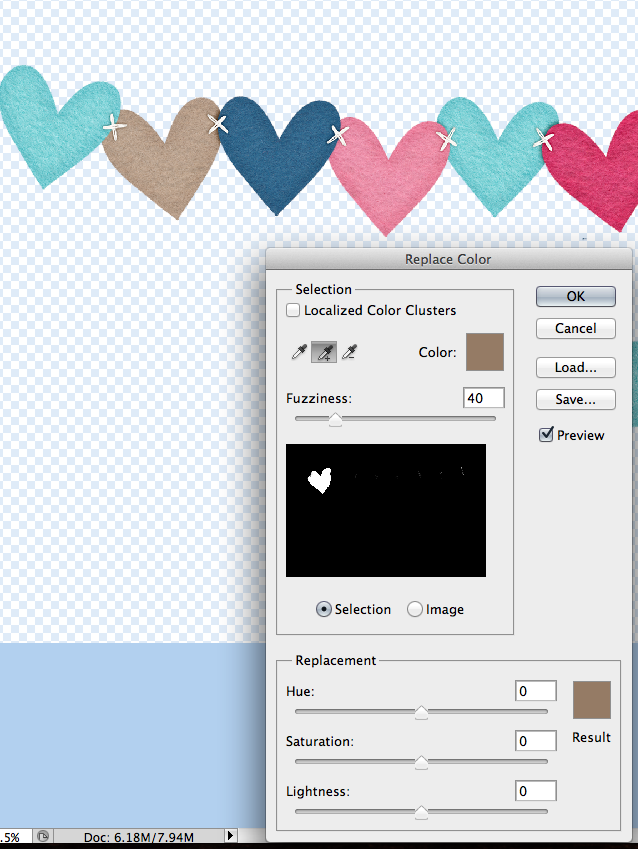The image size is (638, 849).
Task: Select the Add to Sample eyedropper
Action: [324, 352]
